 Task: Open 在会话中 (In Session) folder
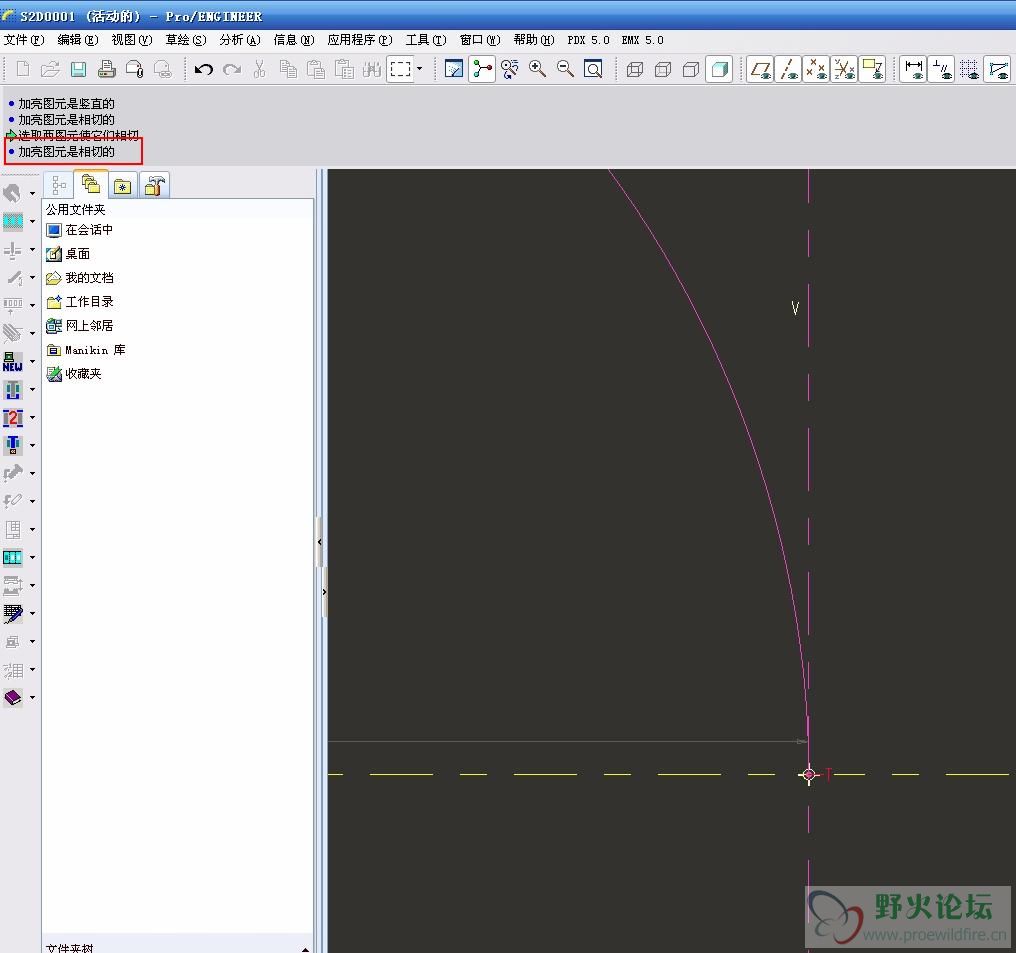click(80, 230)
